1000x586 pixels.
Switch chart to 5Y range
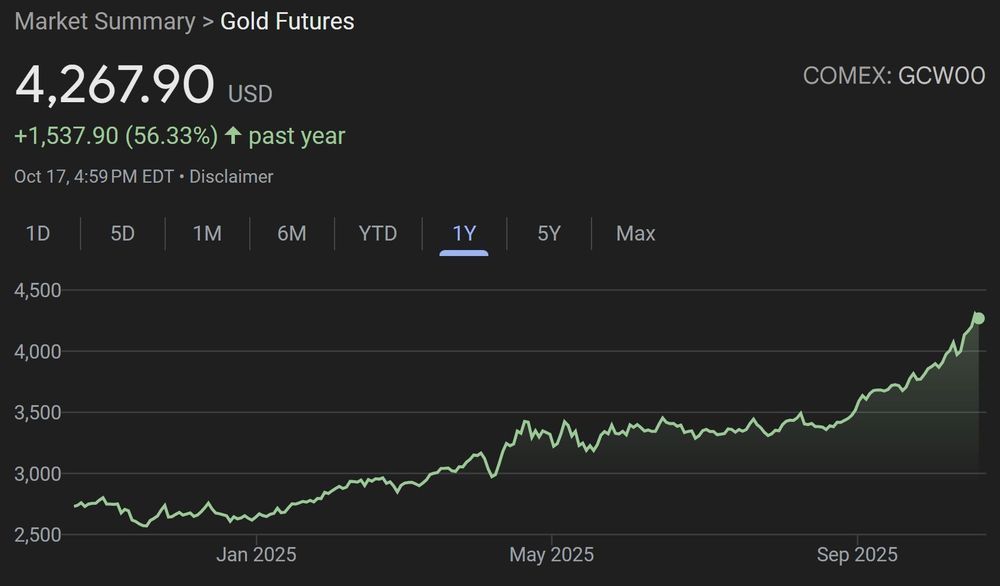(548, 233)
